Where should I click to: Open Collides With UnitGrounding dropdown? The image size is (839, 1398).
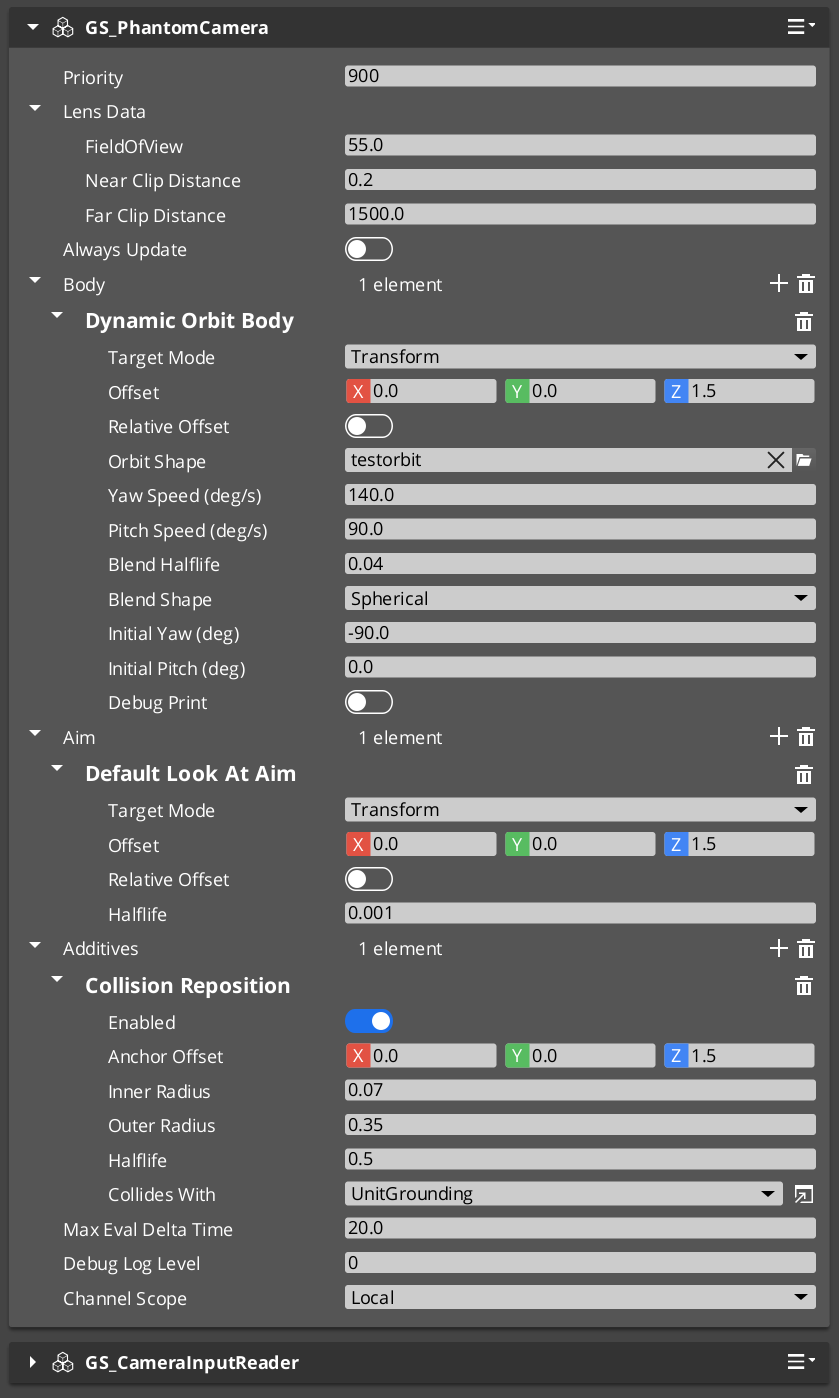pyautogui.click(x=563, y=1194)
